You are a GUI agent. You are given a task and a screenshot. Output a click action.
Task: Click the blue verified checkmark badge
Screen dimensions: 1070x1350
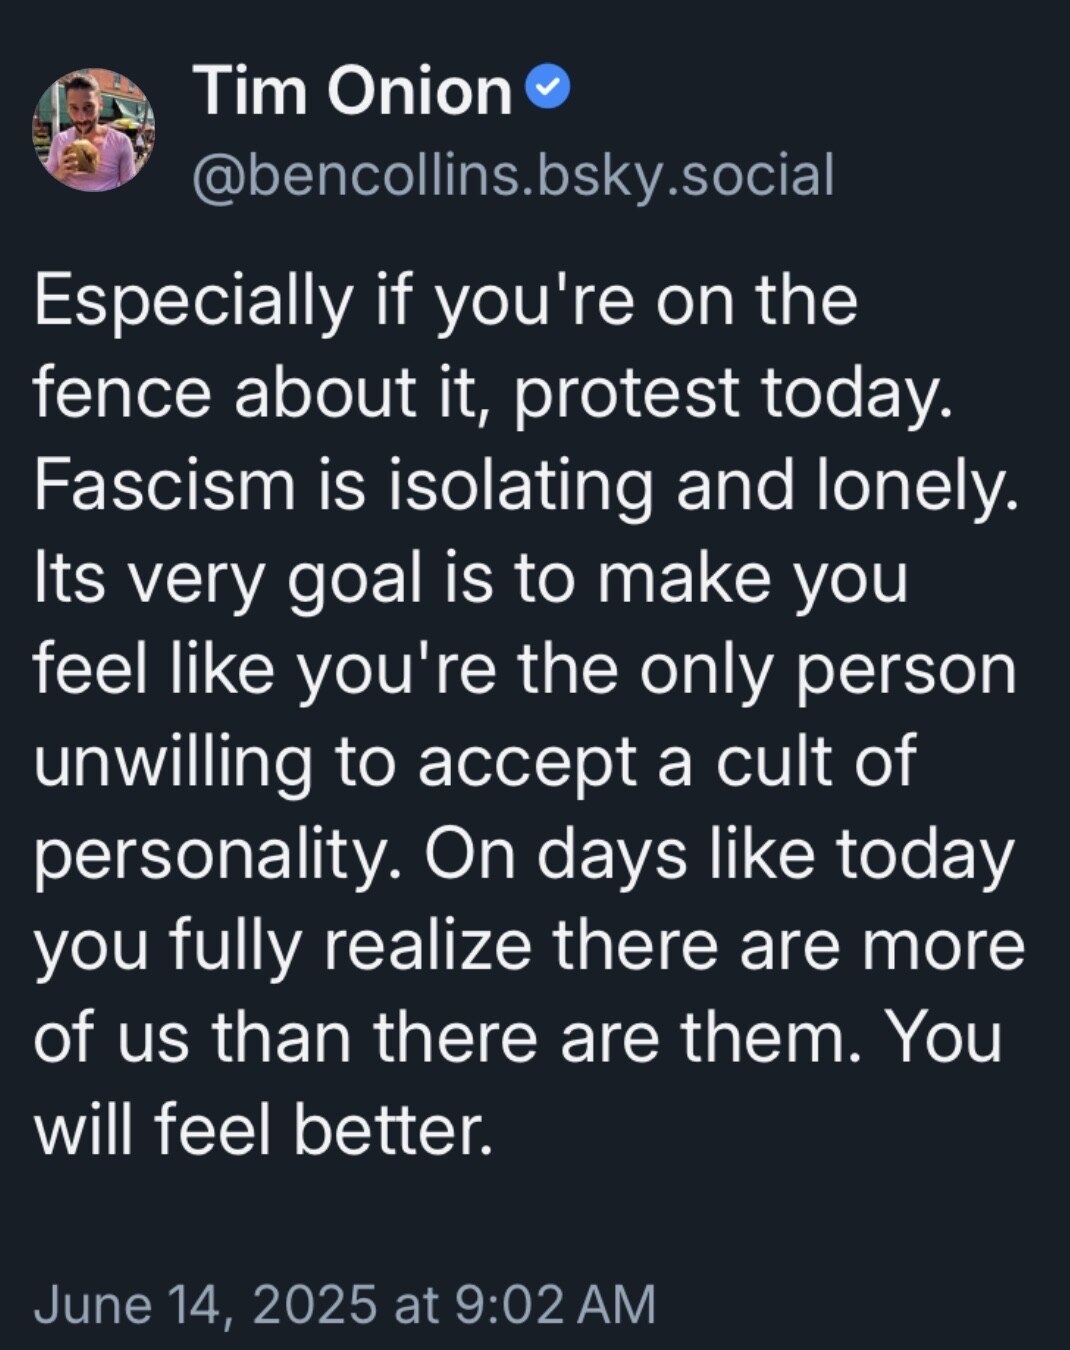[x=548, y=88]
